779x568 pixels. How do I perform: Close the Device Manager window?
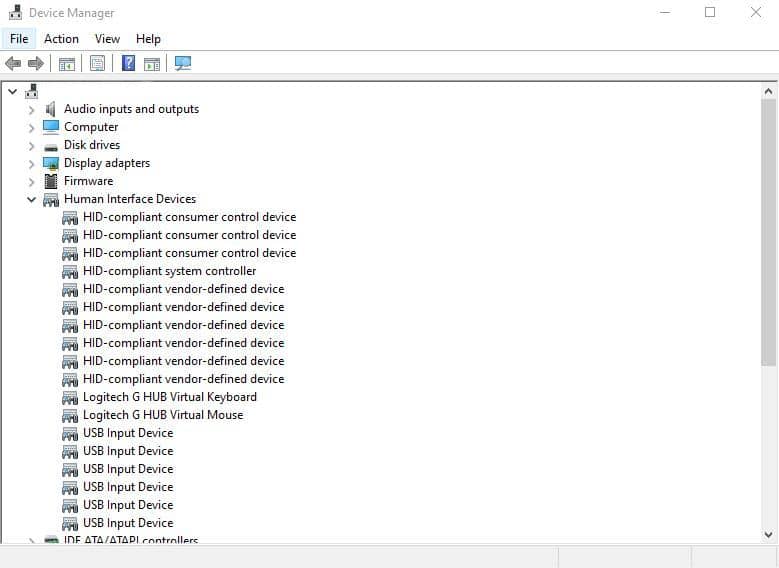(756, 12)
